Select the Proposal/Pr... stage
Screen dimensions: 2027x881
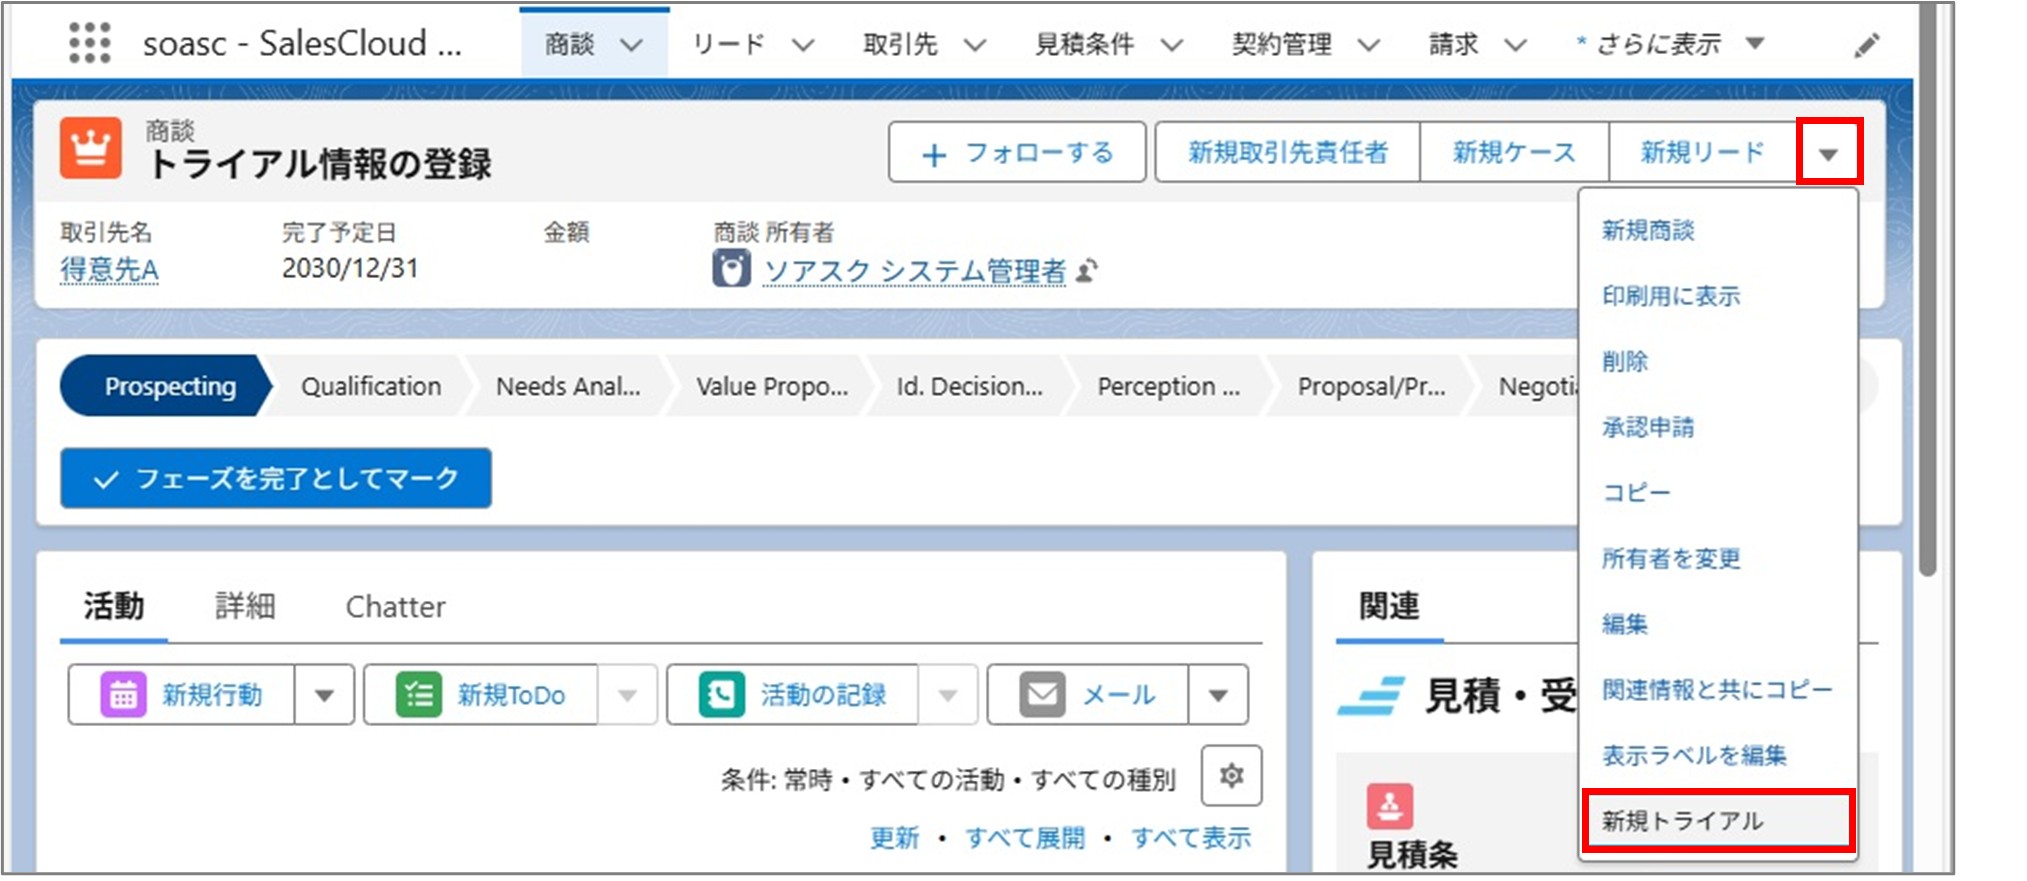pos(1371,386)
